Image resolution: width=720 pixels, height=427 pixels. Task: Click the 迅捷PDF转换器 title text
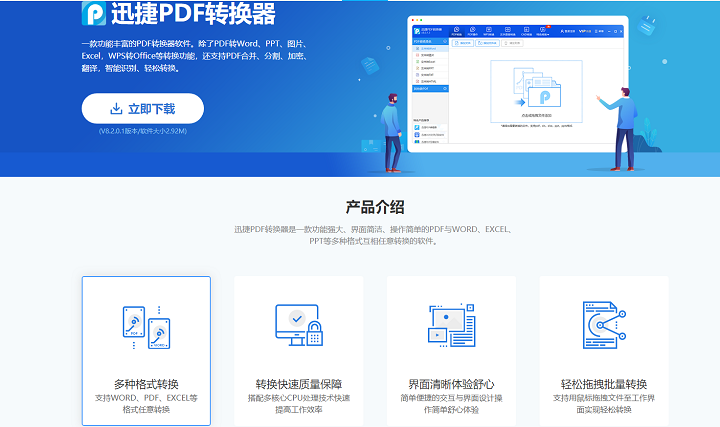click(193, 13)
